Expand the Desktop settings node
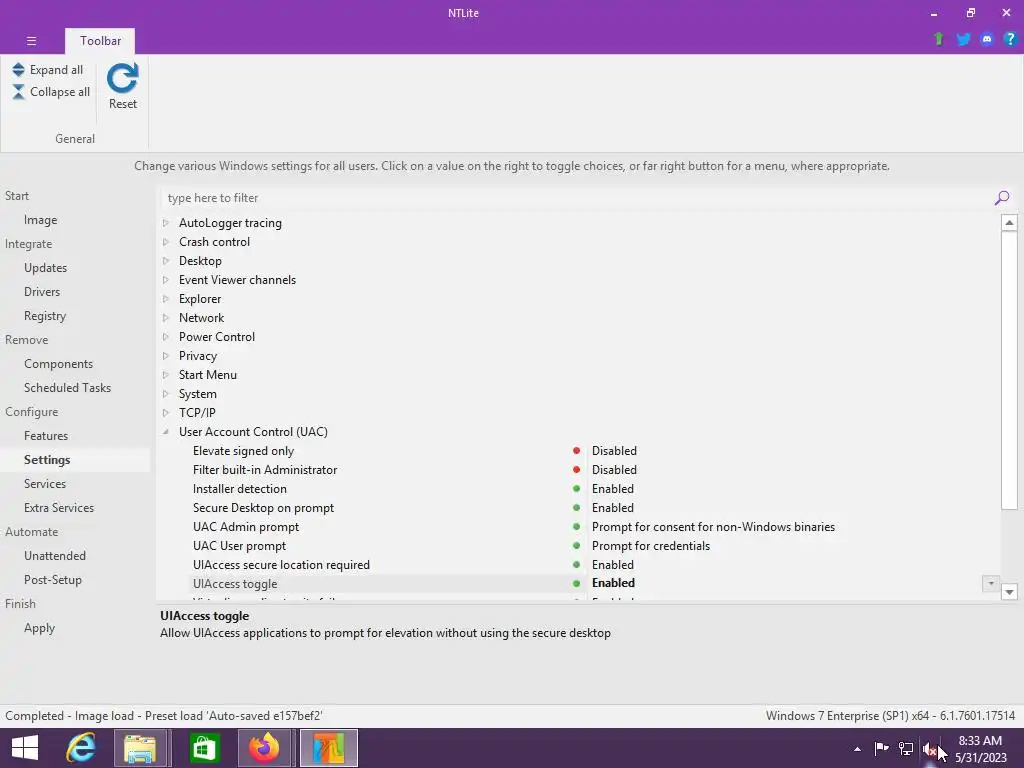Image resolution: width=1024 pixels, height=768 pixels. pyautogui.click(x=166, y=261)
